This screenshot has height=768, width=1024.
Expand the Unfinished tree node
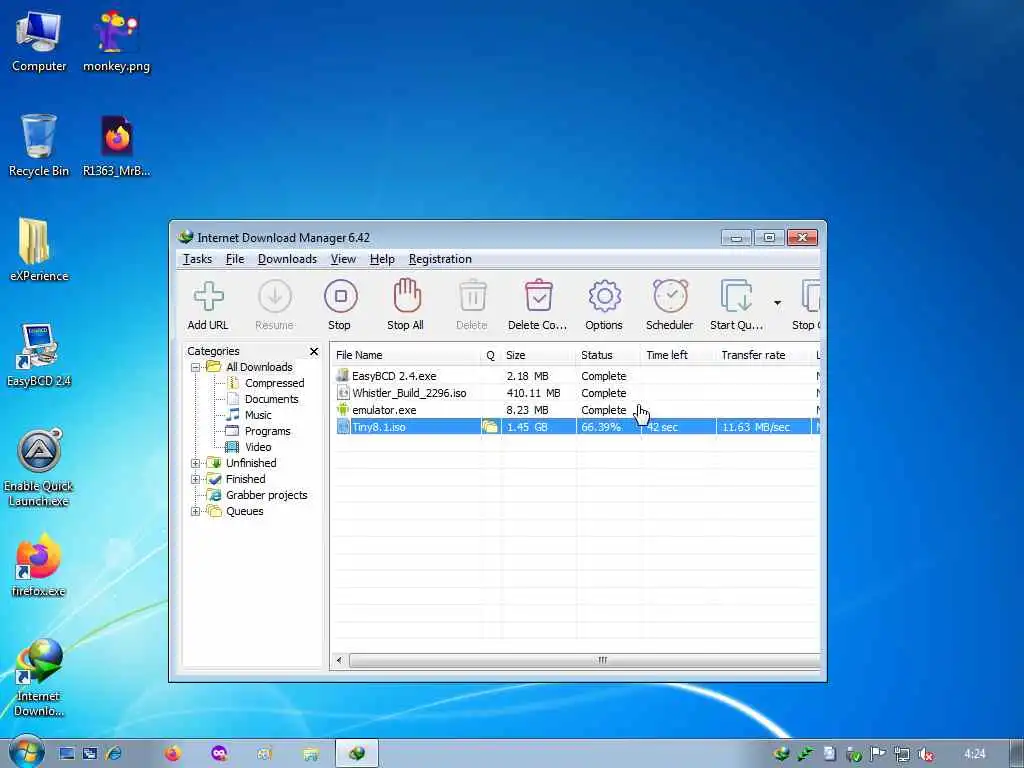coord(195,463)
